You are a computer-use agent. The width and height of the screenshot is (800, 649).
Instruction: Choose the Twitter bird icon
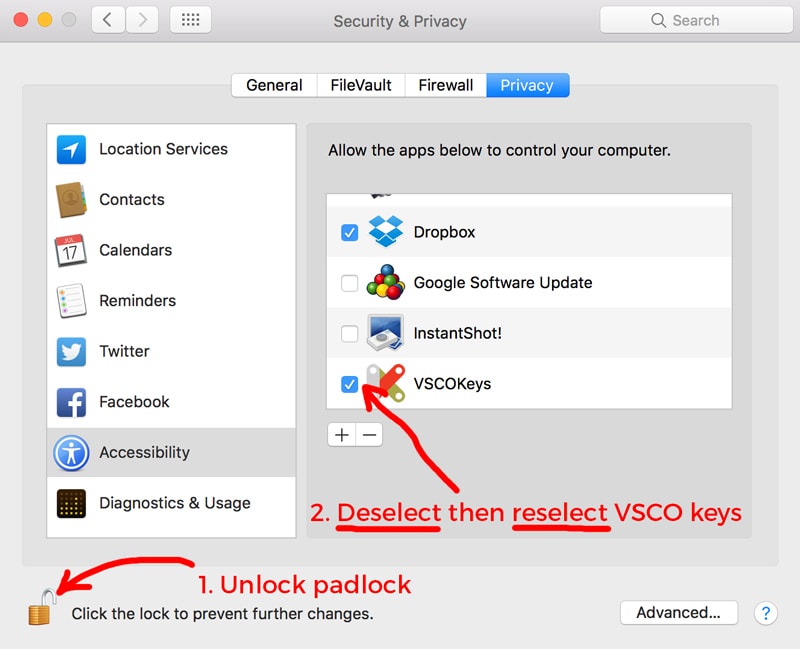point(71,352)
